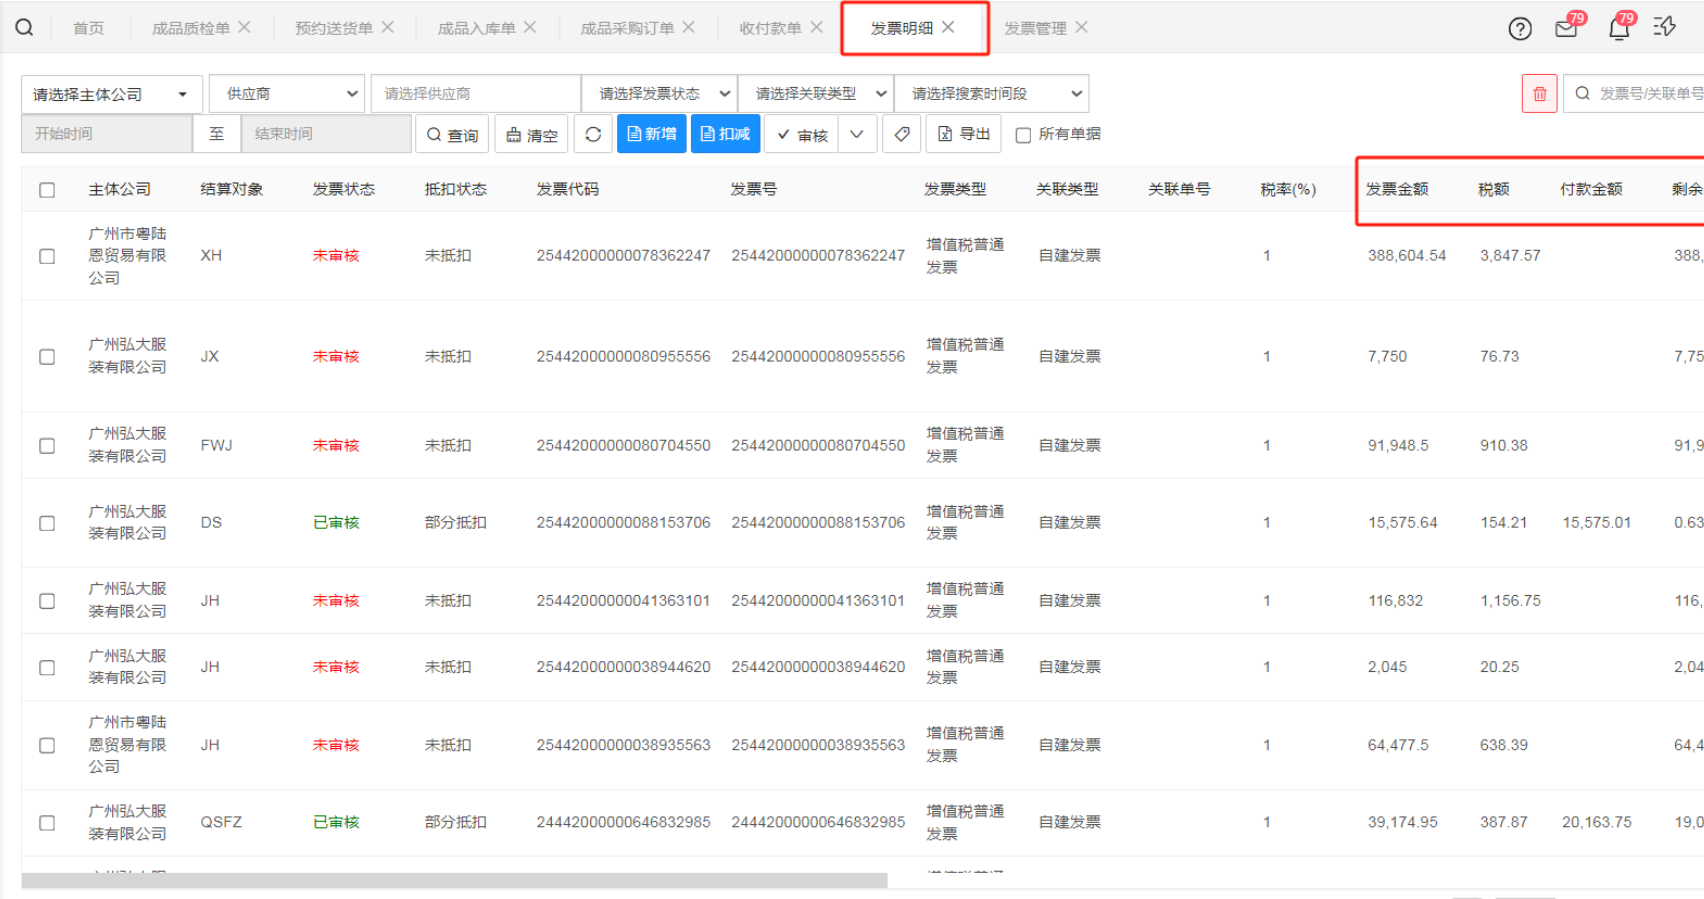Screen dimensions: 1704x899
Task: Click the red trash delete icon
Action: (1539, 94)
